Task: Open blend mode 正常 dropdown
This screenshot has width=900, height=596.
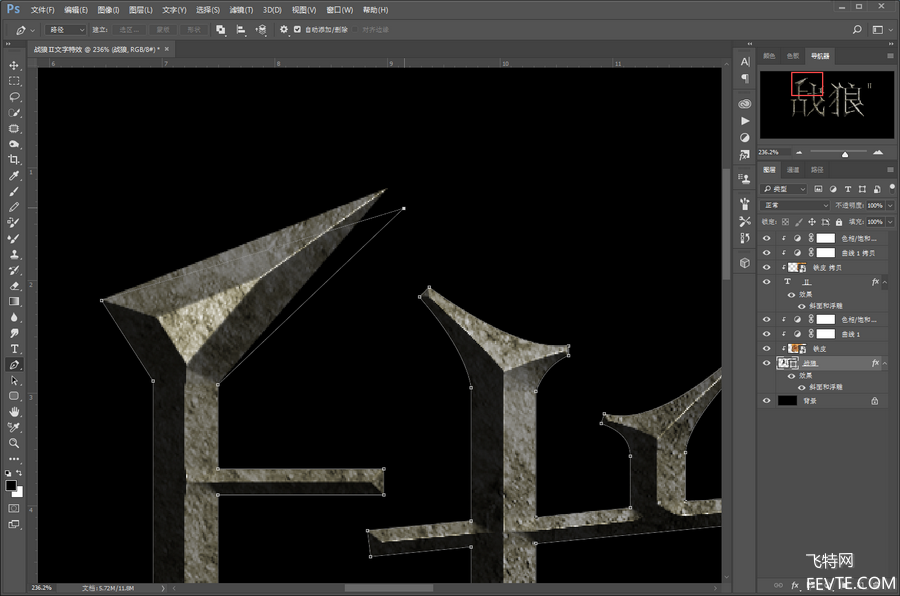Action: 796,205
